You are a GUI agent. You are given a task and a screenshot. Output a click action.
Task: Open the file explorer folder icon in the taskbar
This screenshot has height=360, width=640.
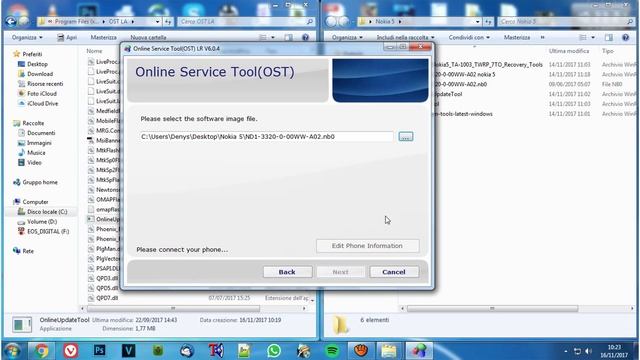(388, 351)
